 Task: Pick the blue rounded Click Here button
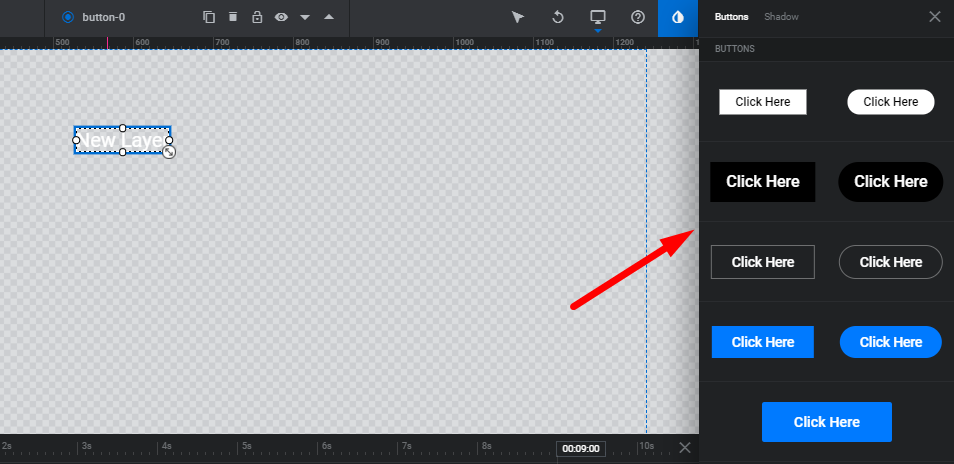(890, 342)
